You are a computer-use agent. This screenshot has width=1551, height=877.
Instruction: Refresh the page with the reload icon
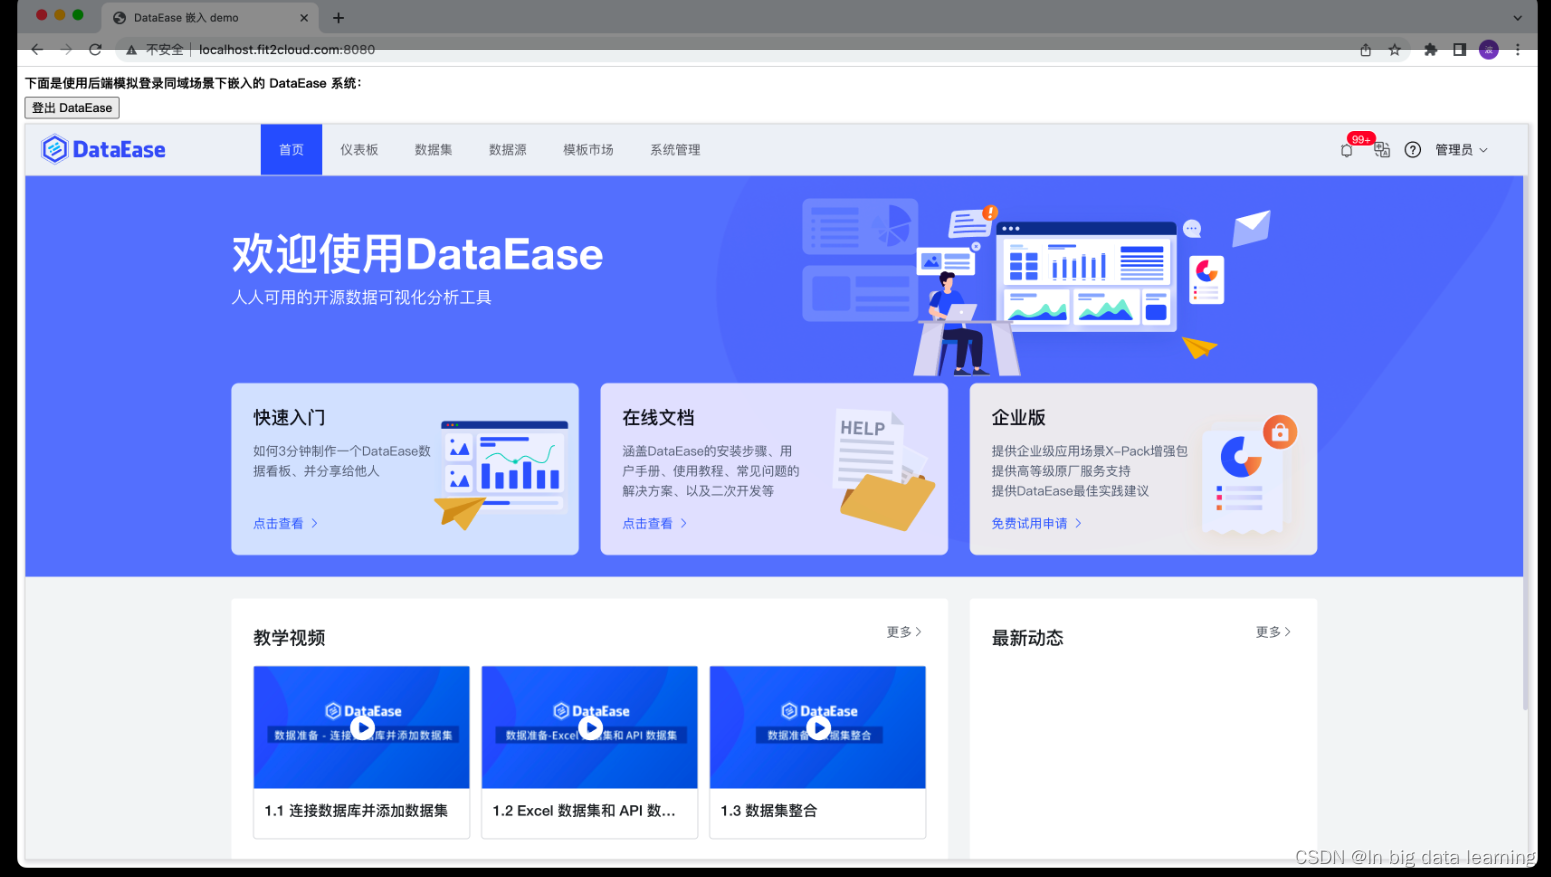(x=95, y=49)
